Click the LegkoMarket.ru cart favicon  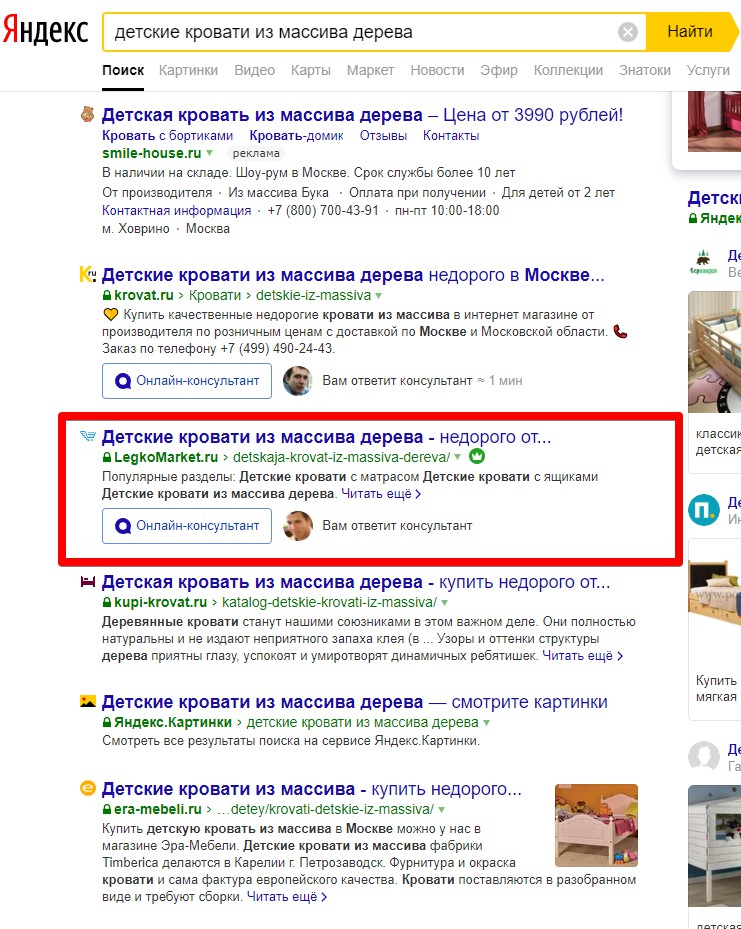point(88,437)
